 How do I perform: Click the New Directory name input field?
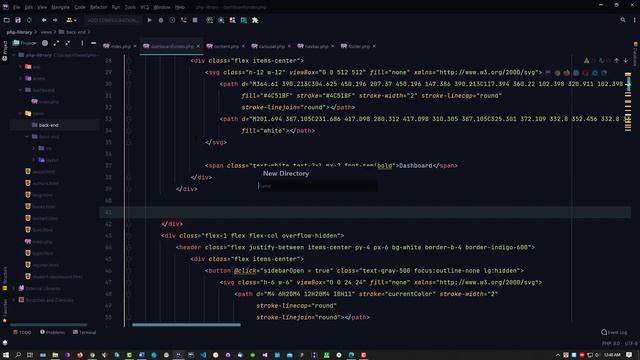(x=317, y=186)
